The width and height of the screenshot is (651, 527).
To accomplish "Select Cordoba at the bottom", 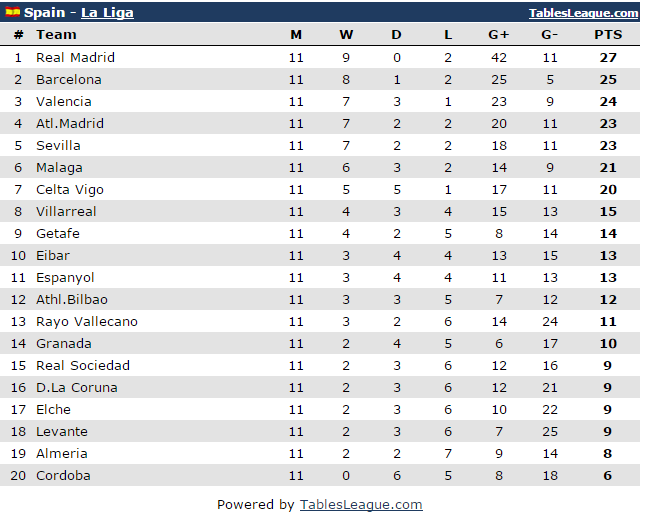I will [63, 476].
